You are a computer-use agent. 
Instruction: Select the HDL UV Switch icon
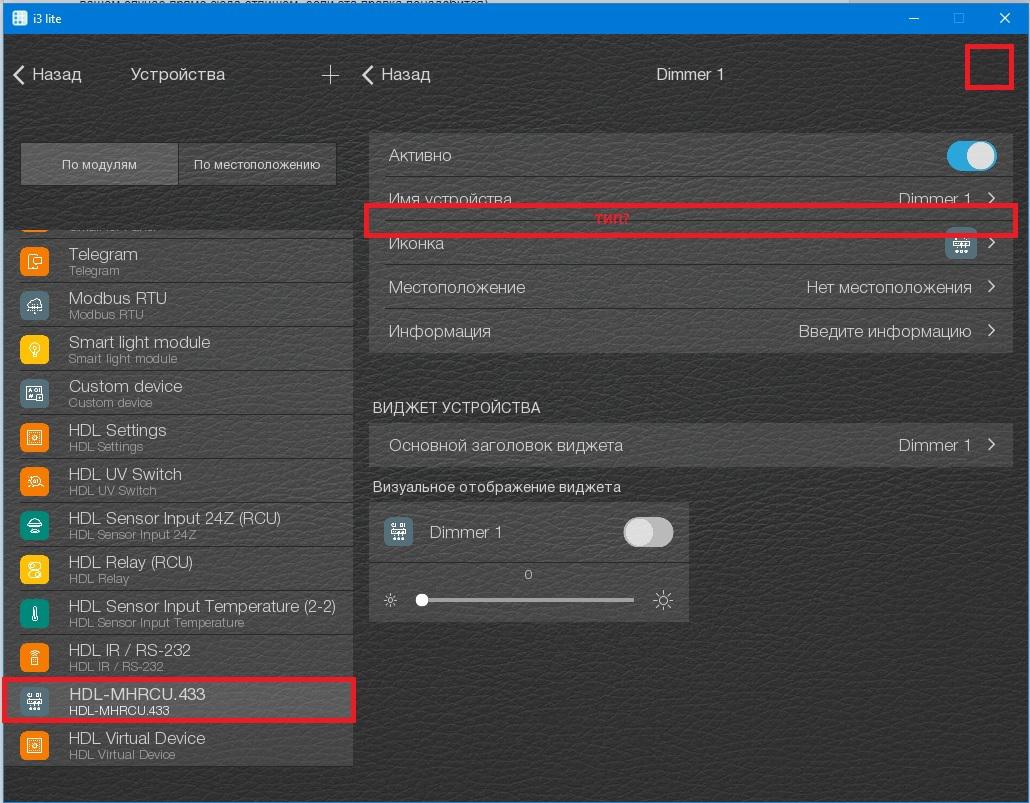pyautogui.click(x=35, y=482)
